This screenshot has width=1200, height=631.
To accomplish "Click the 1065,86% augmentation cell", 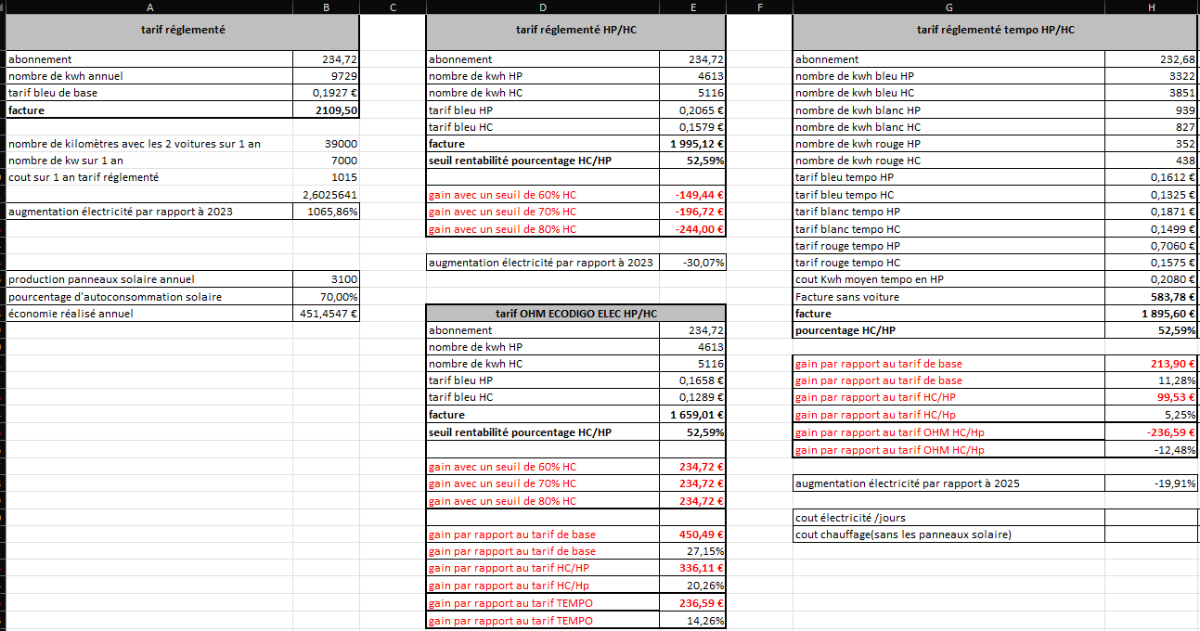I will click(327, 211).
